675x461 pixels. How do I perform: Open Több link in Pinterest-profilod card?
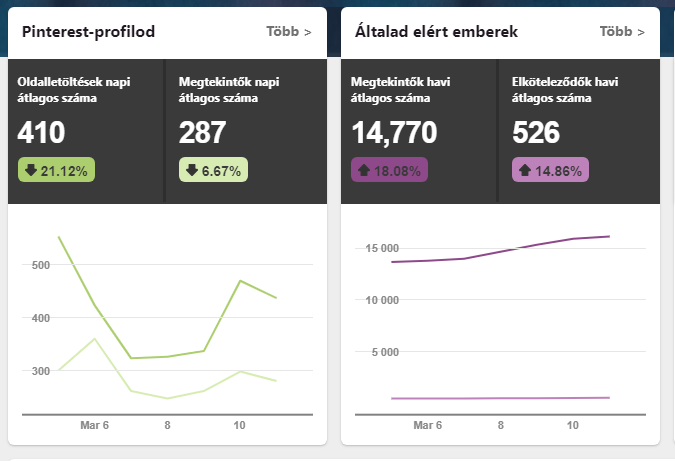click(x=288, y=32)
